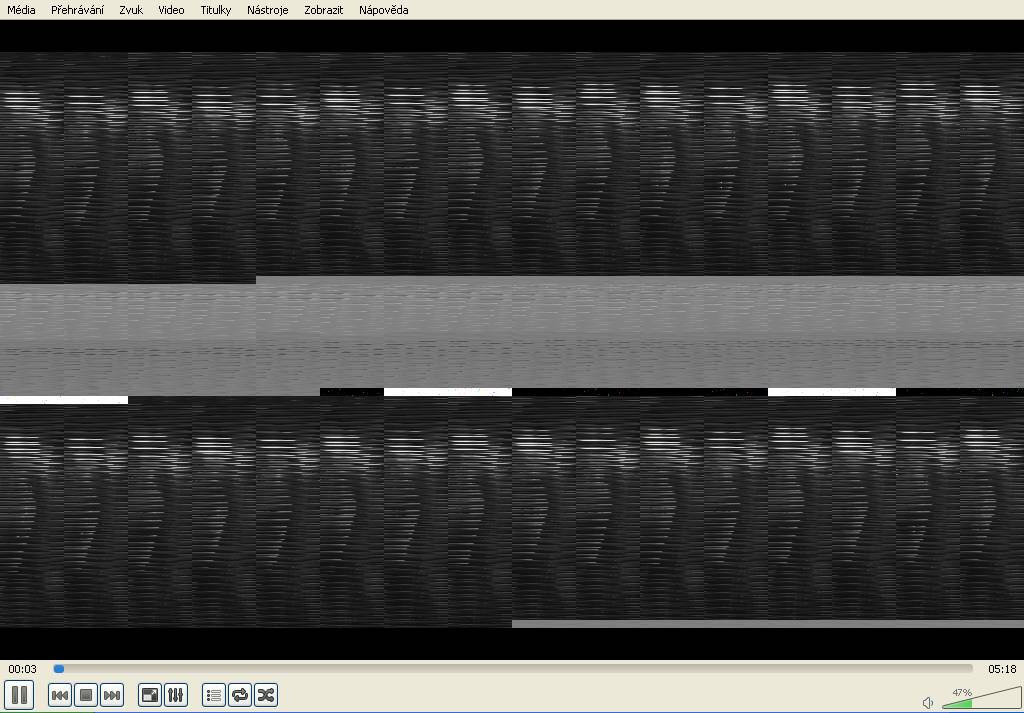Screen dimensions: 1024x713
Task: Open the Přehrávání menu
Action: 77,10
